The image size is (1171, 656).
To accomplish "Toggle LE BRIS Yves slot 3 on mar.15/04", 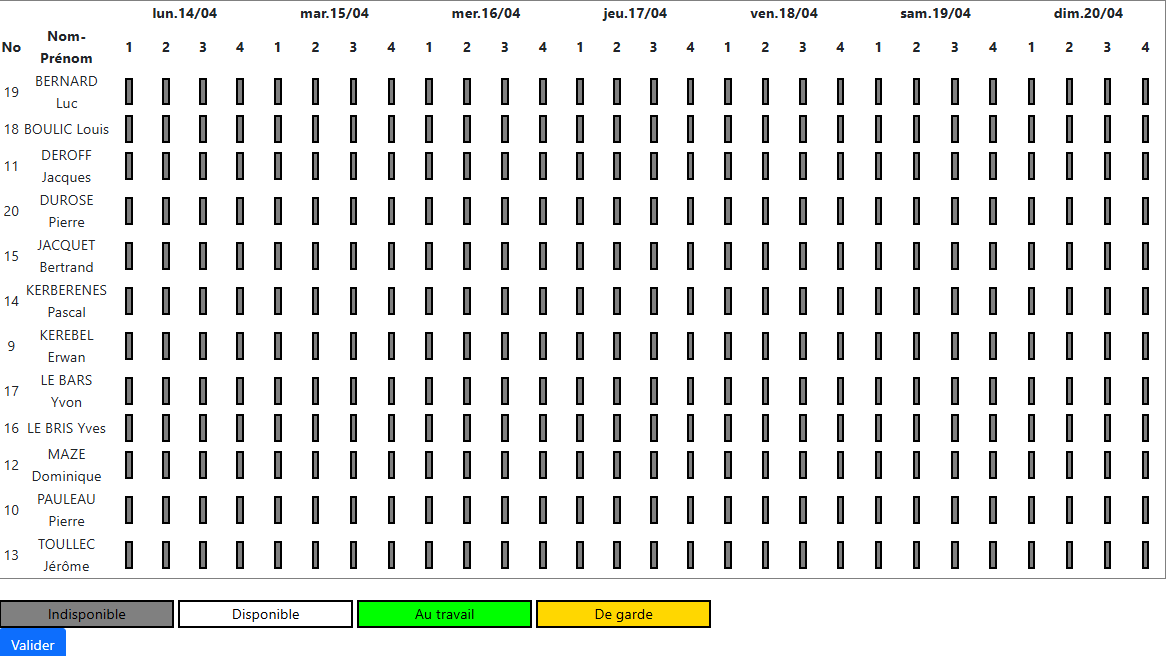I will coord(353,428).
